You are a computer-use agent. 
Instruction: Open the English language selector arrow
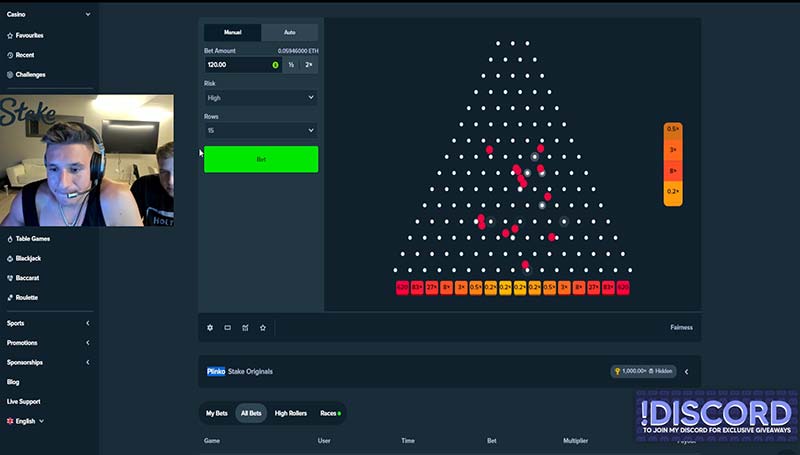point(41,421)
